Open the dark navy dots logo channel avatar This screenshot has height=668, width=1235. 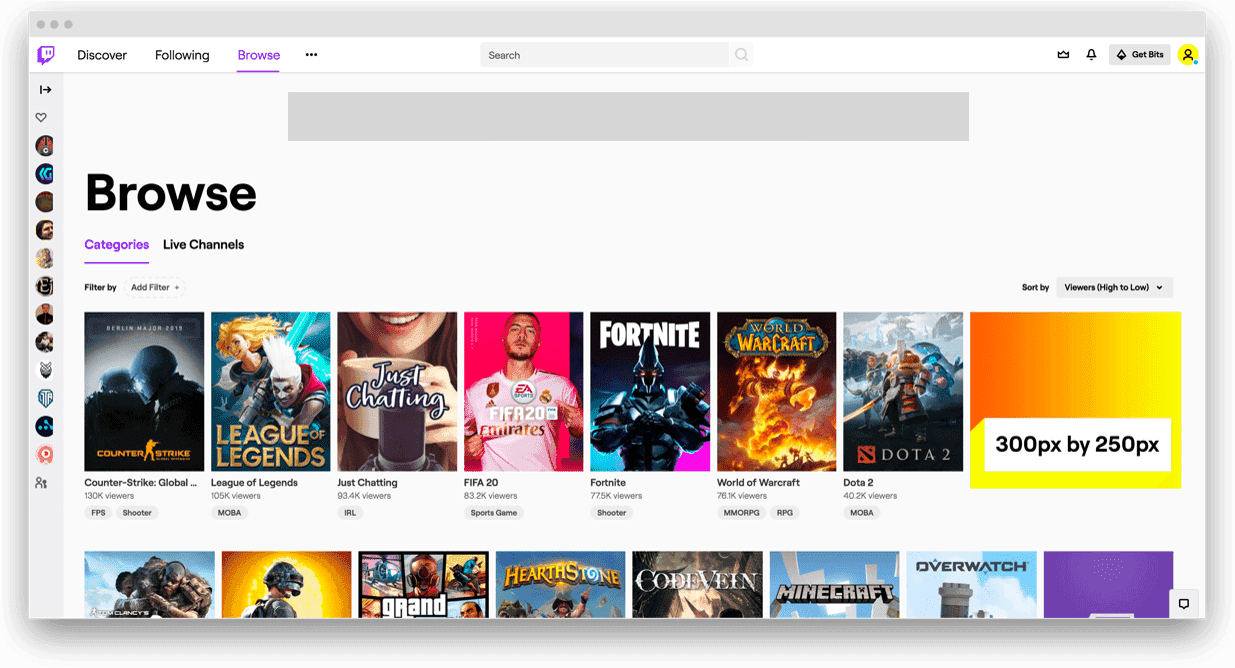45,427
